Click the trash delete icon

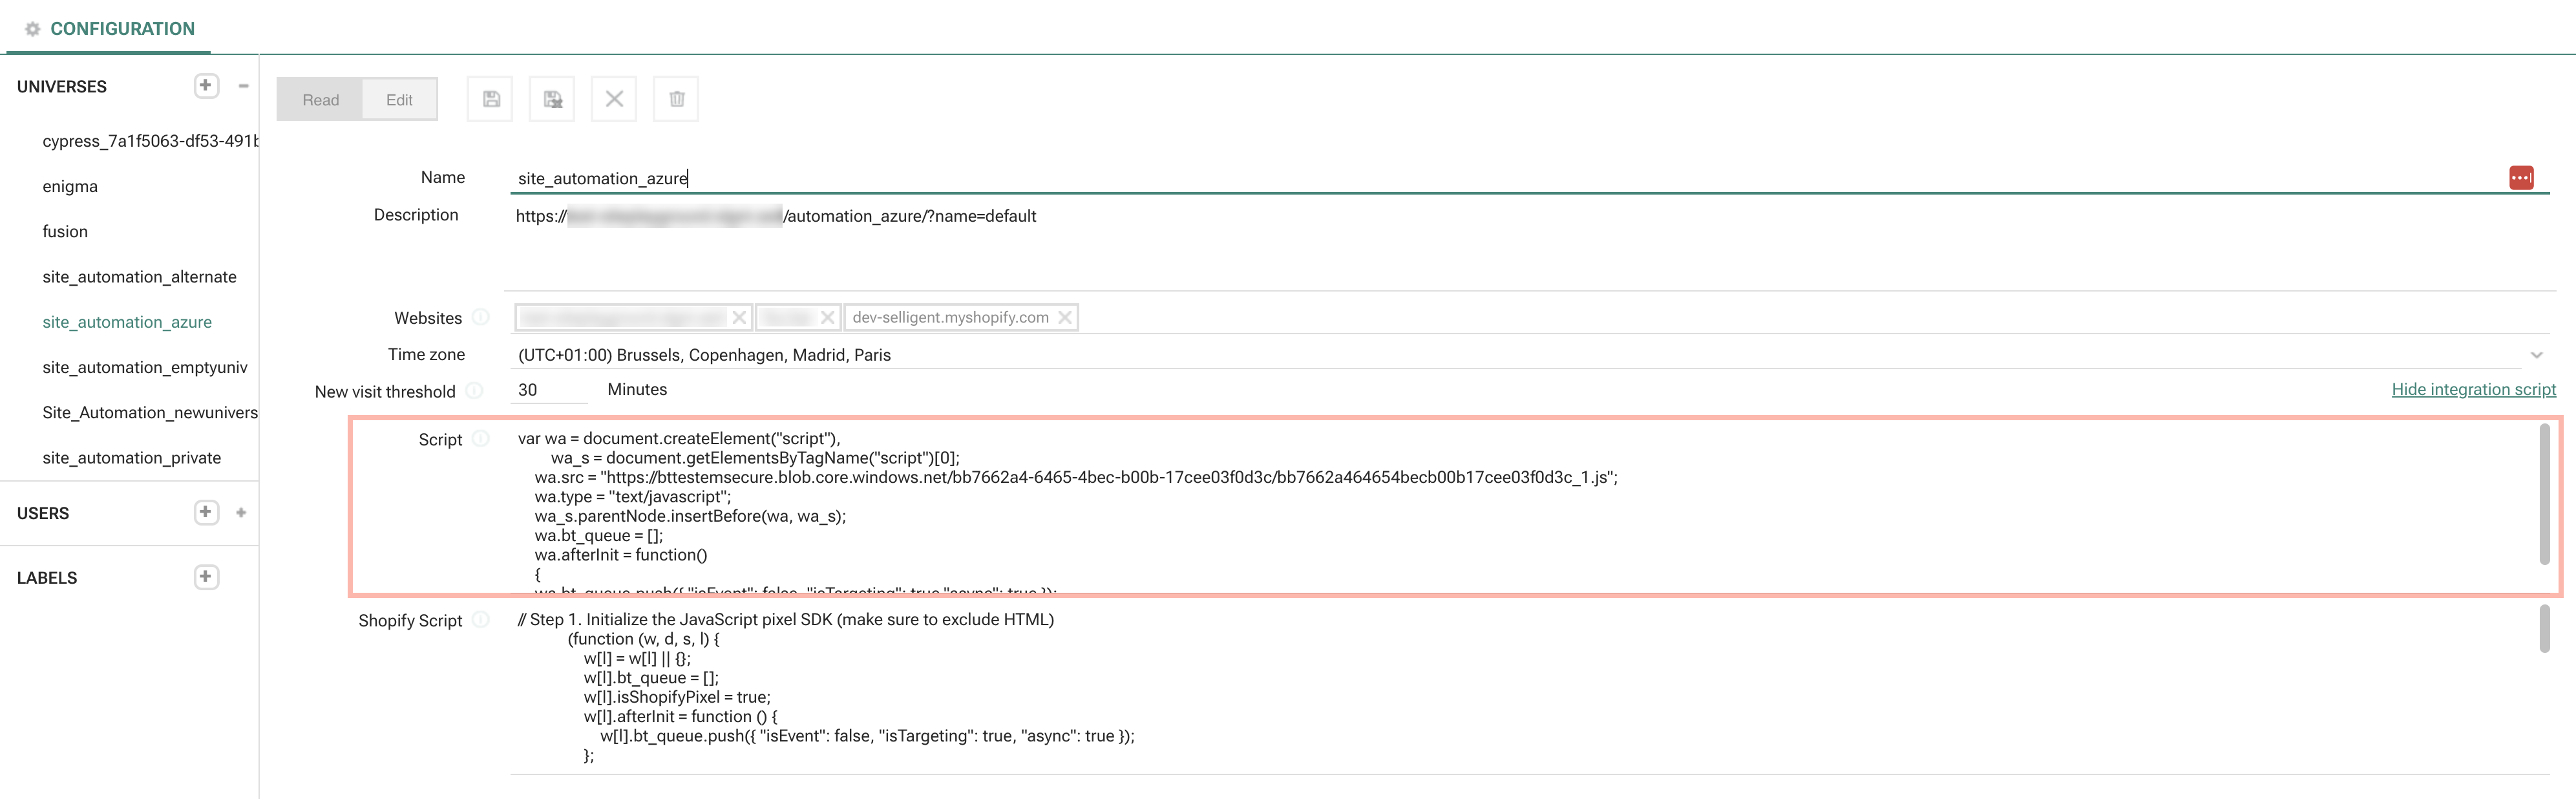676,99
